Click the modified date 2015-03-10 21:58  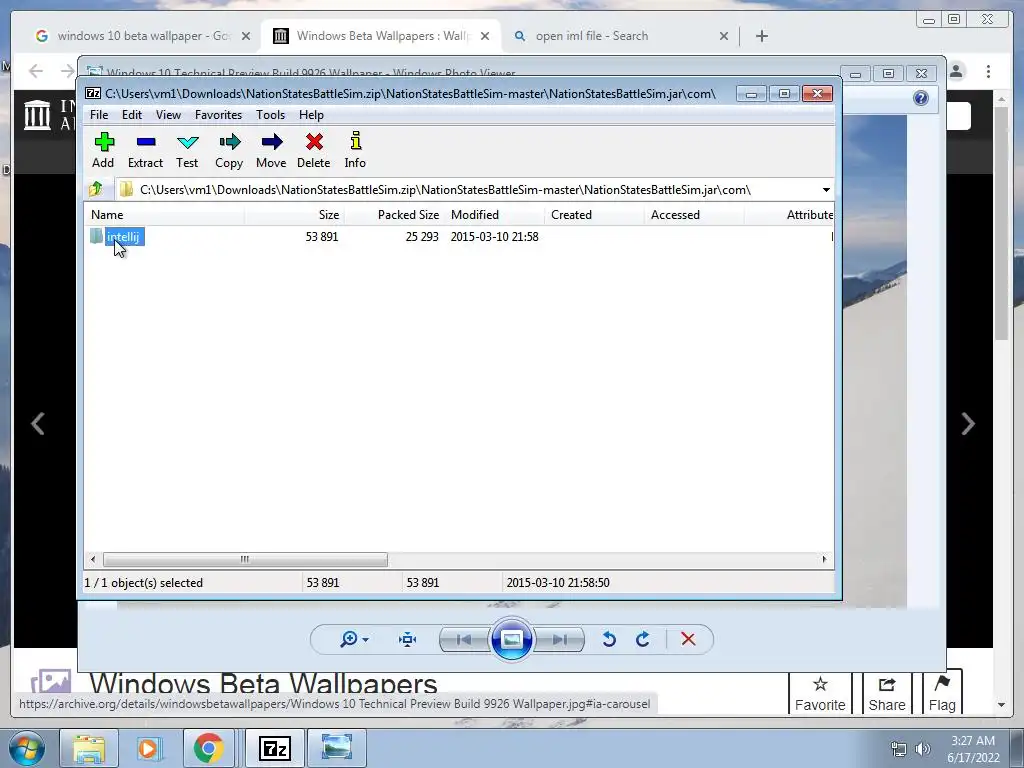click(494, 236)
